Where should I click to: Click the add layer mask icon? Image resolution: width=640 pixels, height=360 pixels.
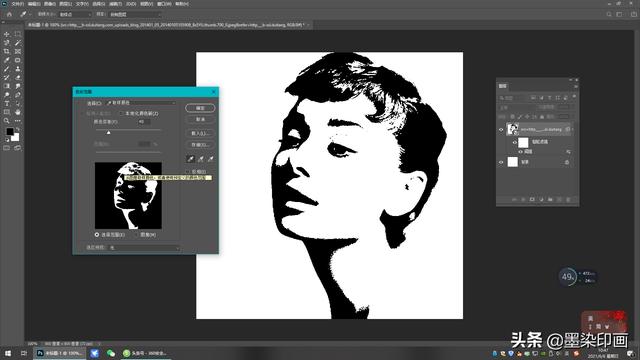(x=532, y=199)
